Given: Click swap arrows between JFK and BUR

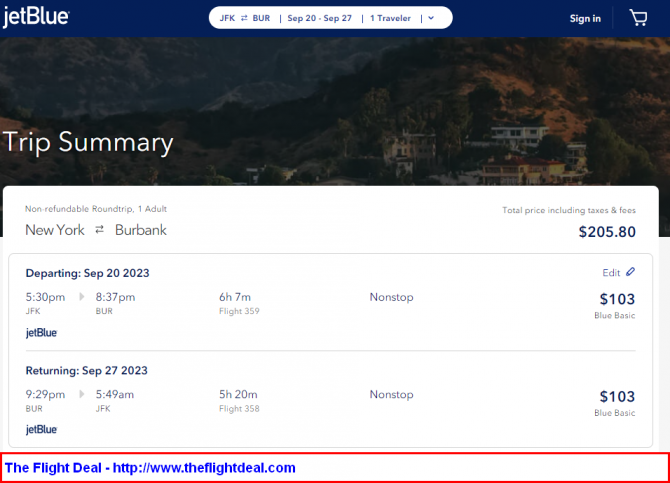Looking at the screenshot, I should (244, 18).
